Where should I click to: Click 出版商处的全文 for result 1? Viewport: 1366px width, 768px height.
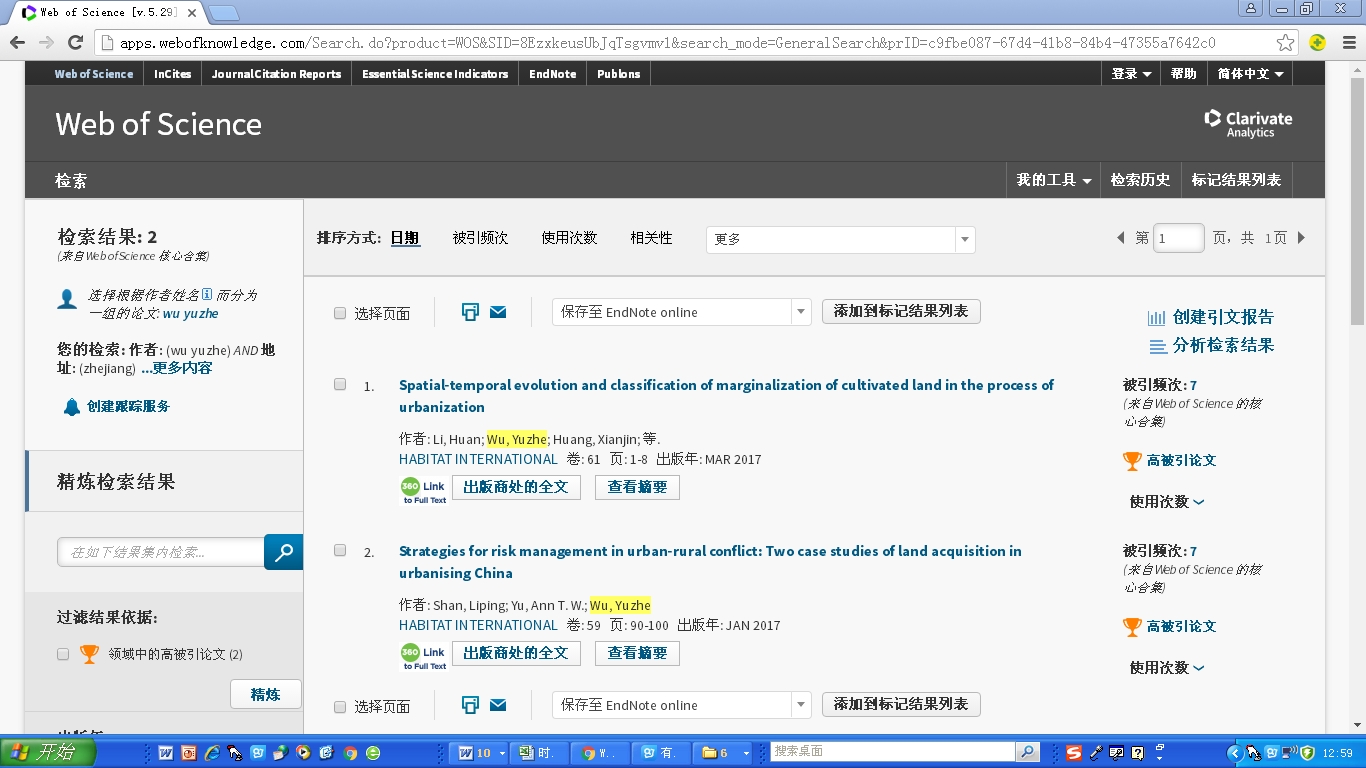click(516, 487)
